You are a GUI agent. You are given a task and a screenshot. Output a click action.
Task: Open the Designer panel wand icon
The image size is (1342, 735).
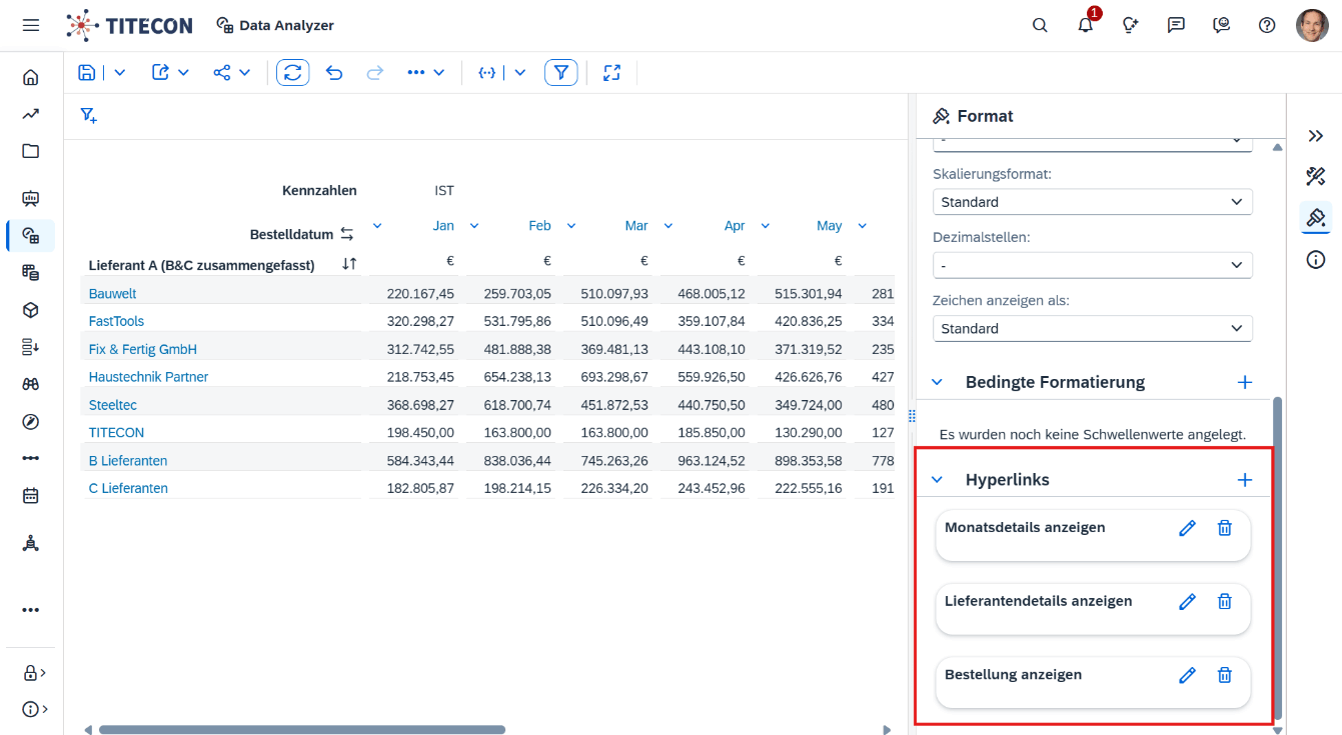click(x=1316, y=177)
